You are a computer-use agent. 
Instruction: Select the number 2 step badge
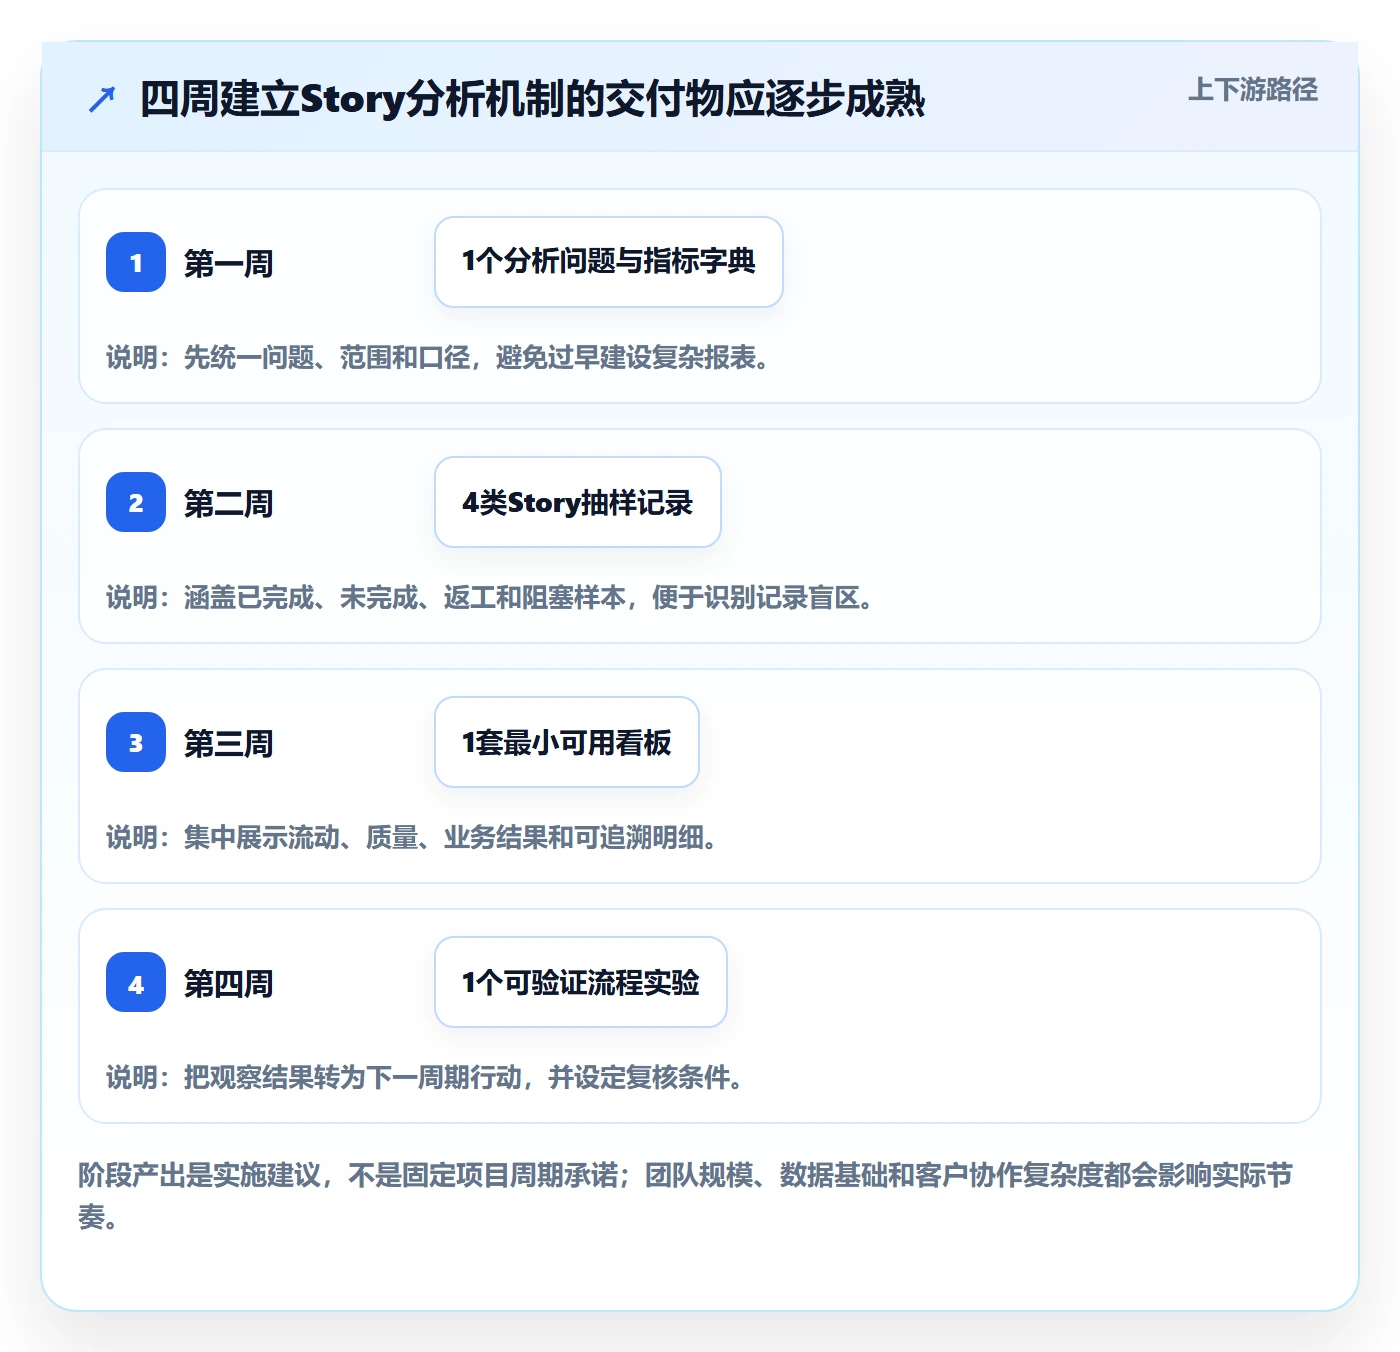[136, 502]
